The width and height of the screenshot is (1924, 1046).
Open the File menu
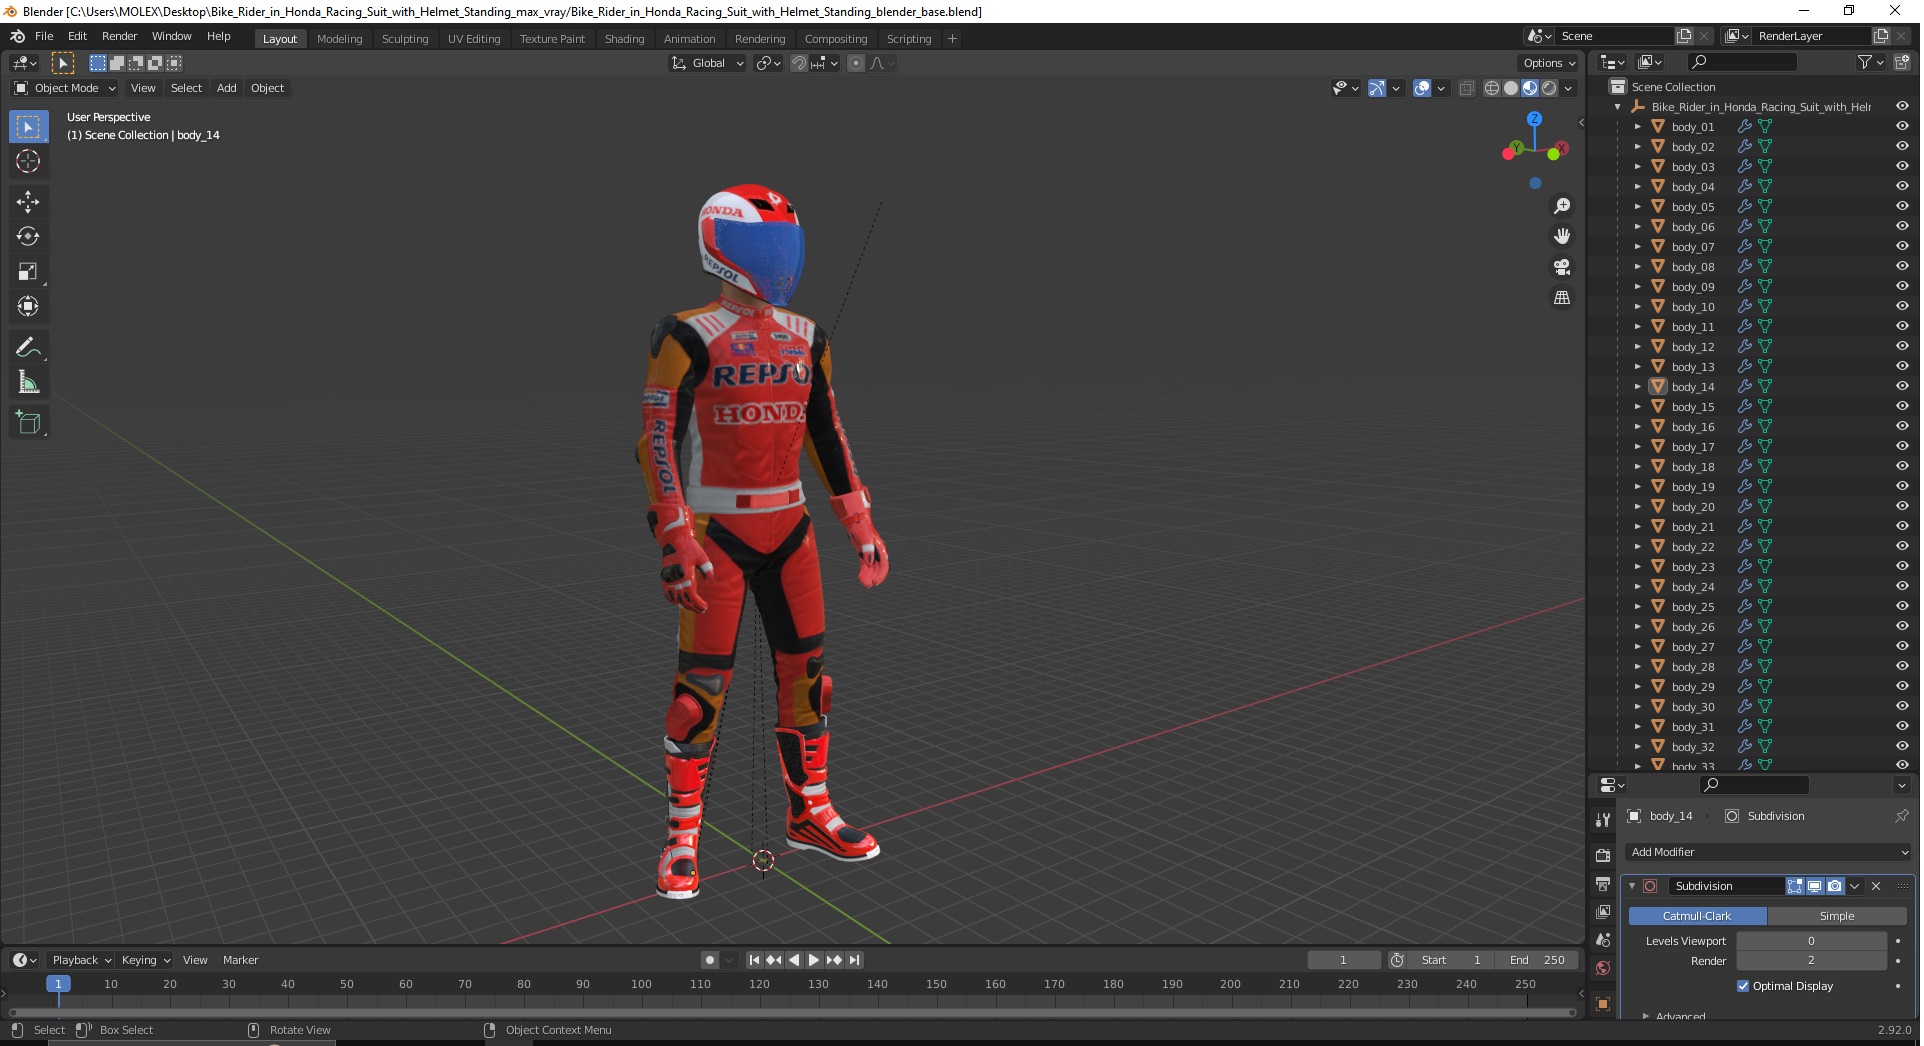tap(44, 36)
